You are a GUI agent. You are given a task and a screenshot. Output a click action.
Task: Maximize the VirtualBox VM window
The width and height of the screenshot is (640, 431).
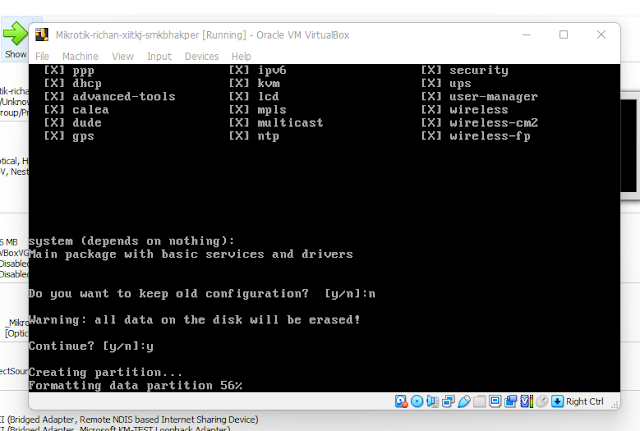click(x=563, y=35)
